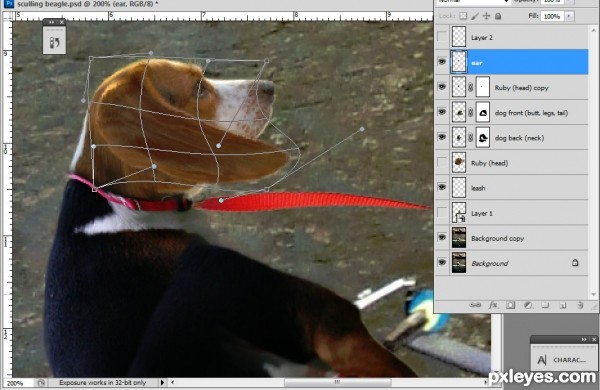Click the Background copy layer thumbnail
This screenshot has width=600, height=390.
pyautogui.click(x=459, y=238)
